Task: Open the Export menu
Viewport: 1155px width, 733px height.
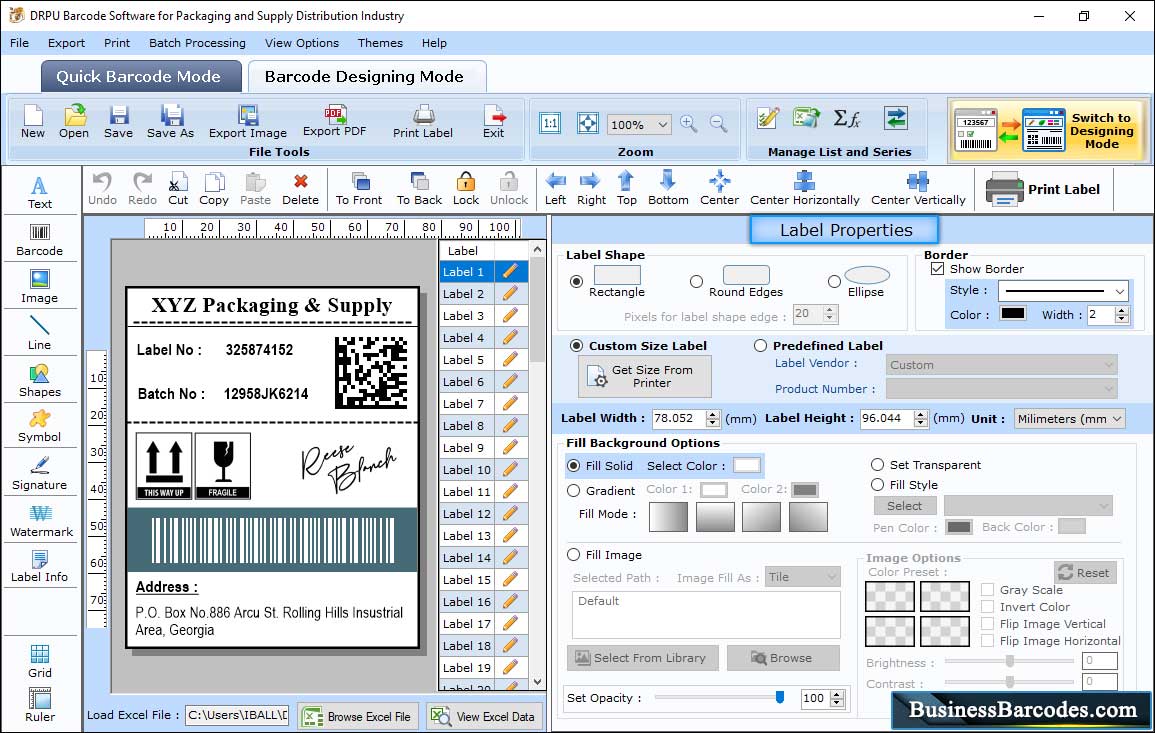Action: (x=66, y=43)
